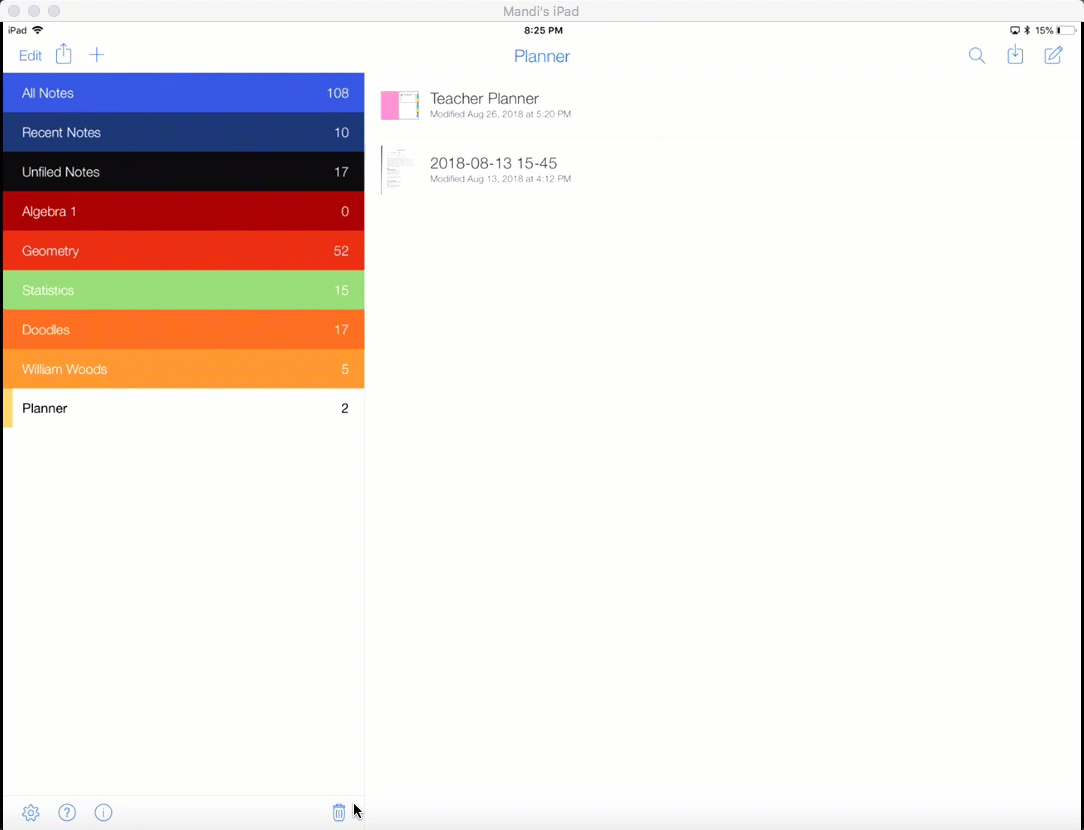
Task: Click the share icon in top toolbar
Action: [64, 55]
